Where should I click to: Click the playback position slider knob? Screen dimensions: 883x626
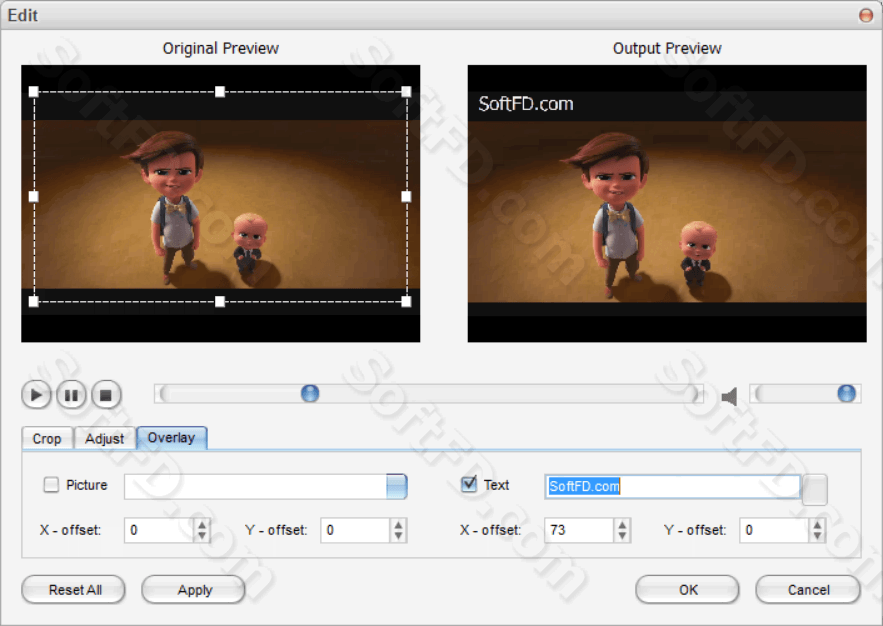click(x=310, y=393)
